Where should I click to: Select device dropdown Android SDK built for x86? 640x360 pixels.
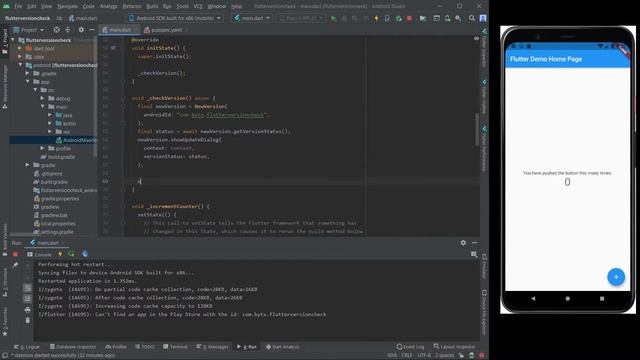click(175, 18)
